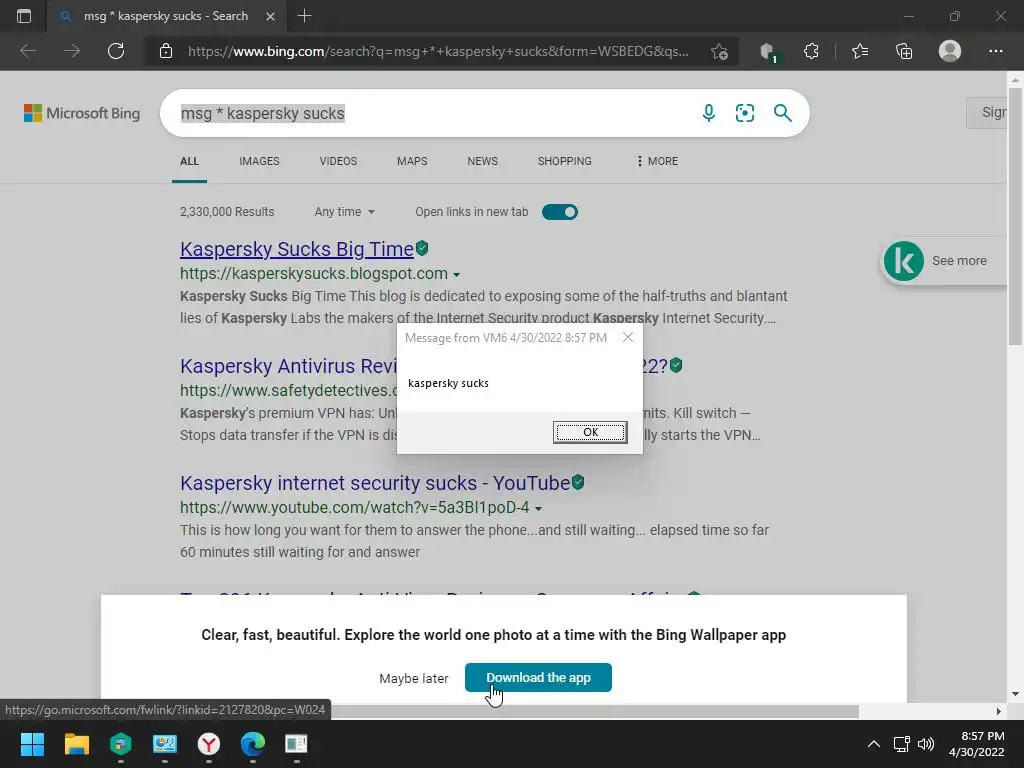The width and height of the screenshot is (1024, 768).
Task: Open the Collections icon
Action: click(x=904, y=51)
